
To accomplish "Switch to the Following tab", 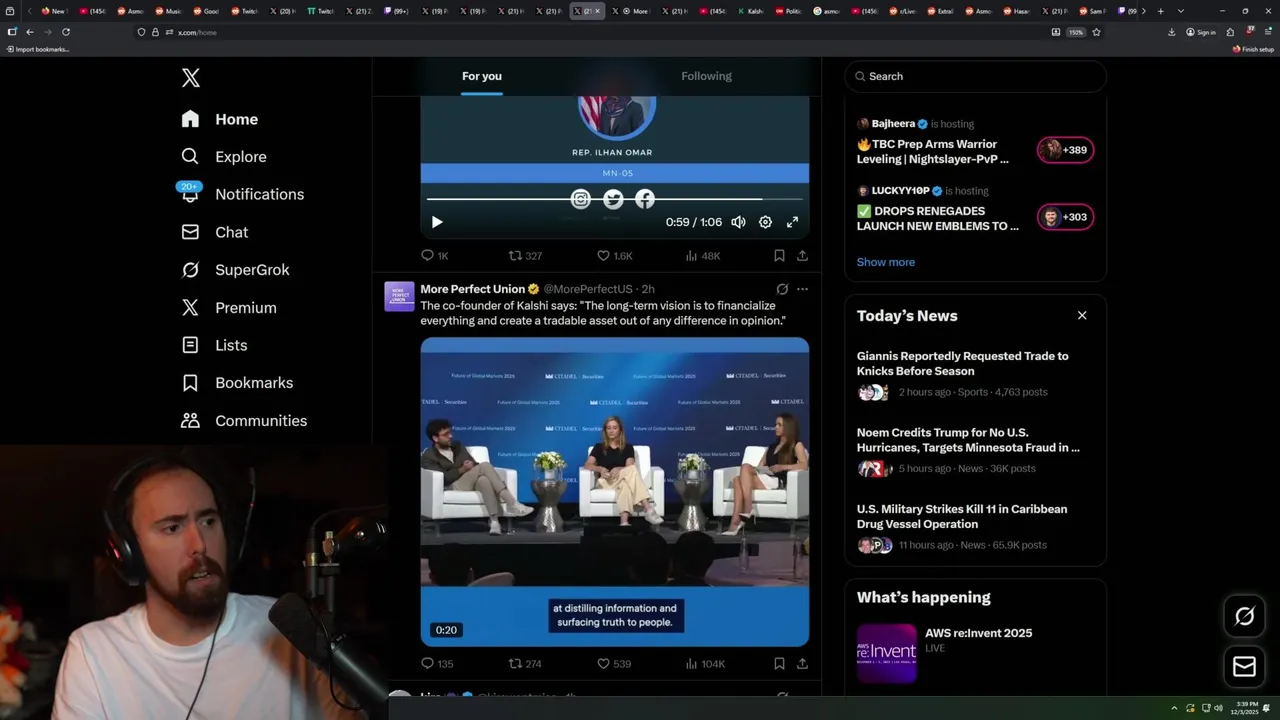I will click(x=706, y=76).
